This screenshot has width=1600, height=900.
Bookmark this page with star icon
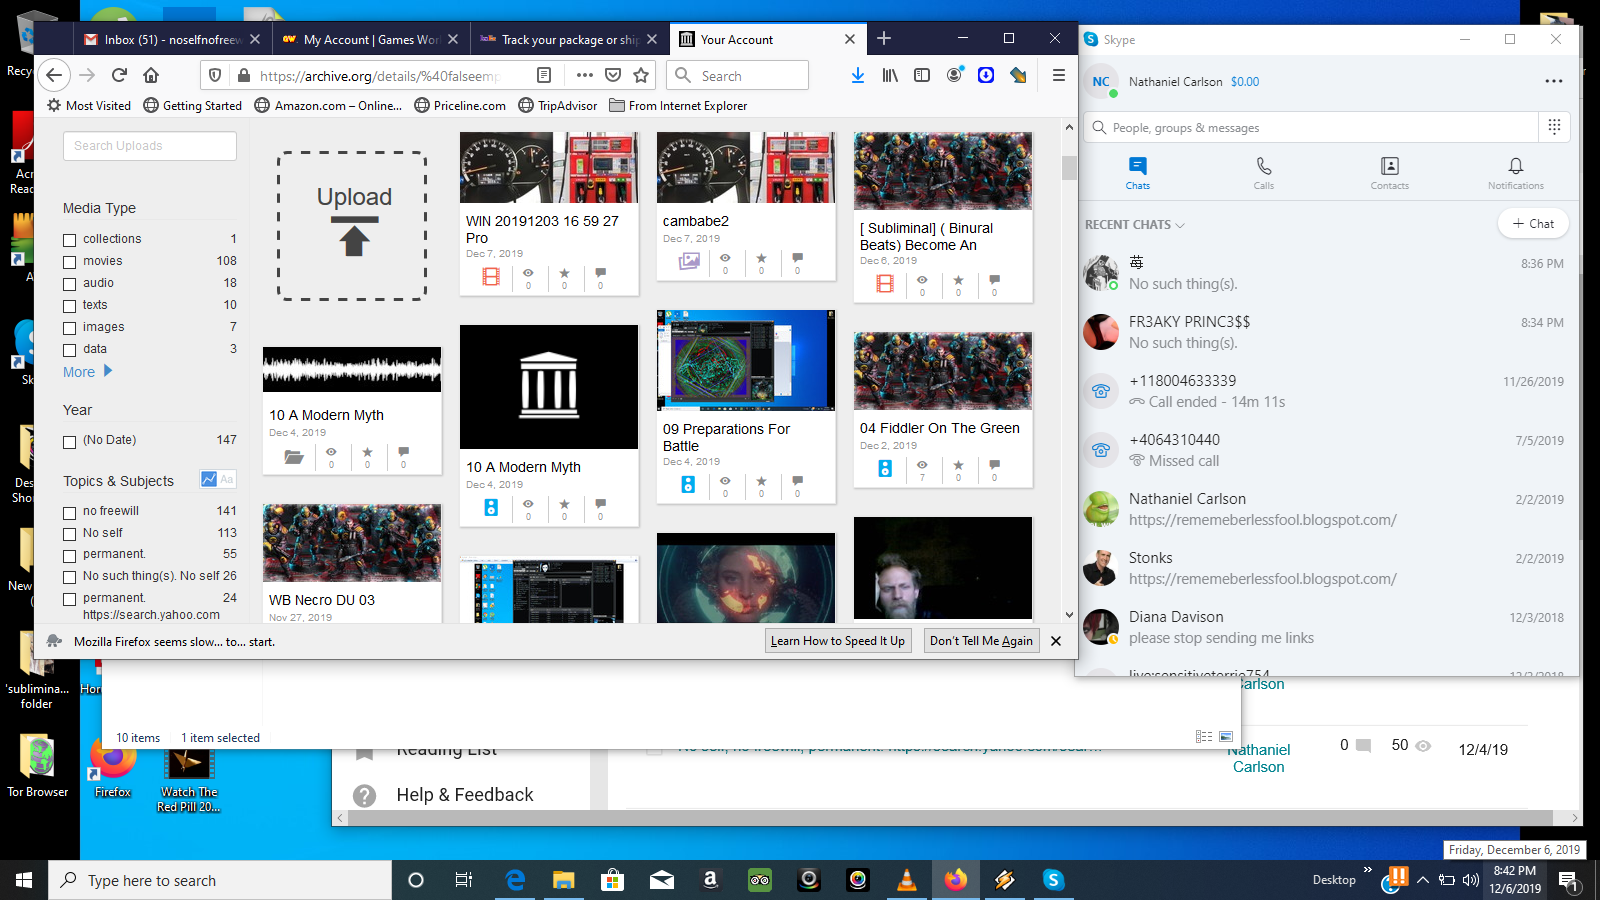coord(641,75)
